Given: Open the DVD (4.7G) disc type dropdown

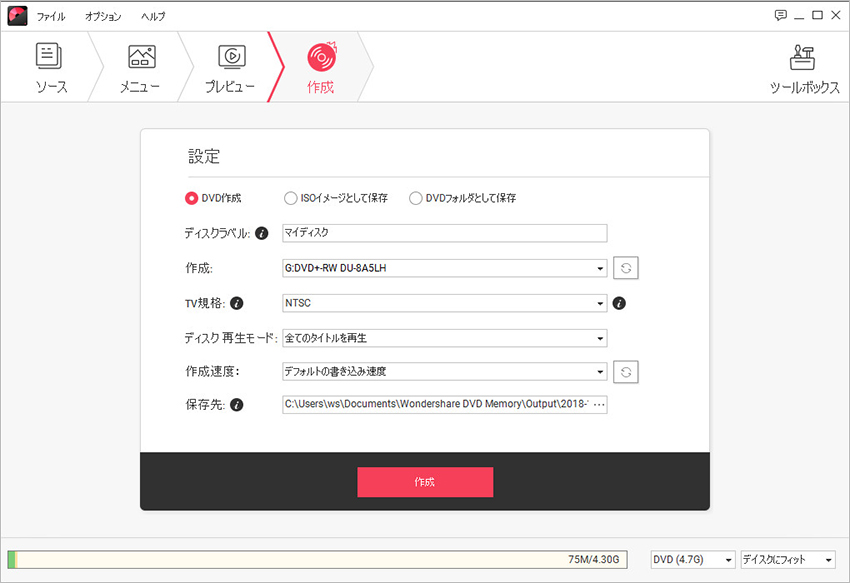Looking at the screenshot, I should pos(693,560).
